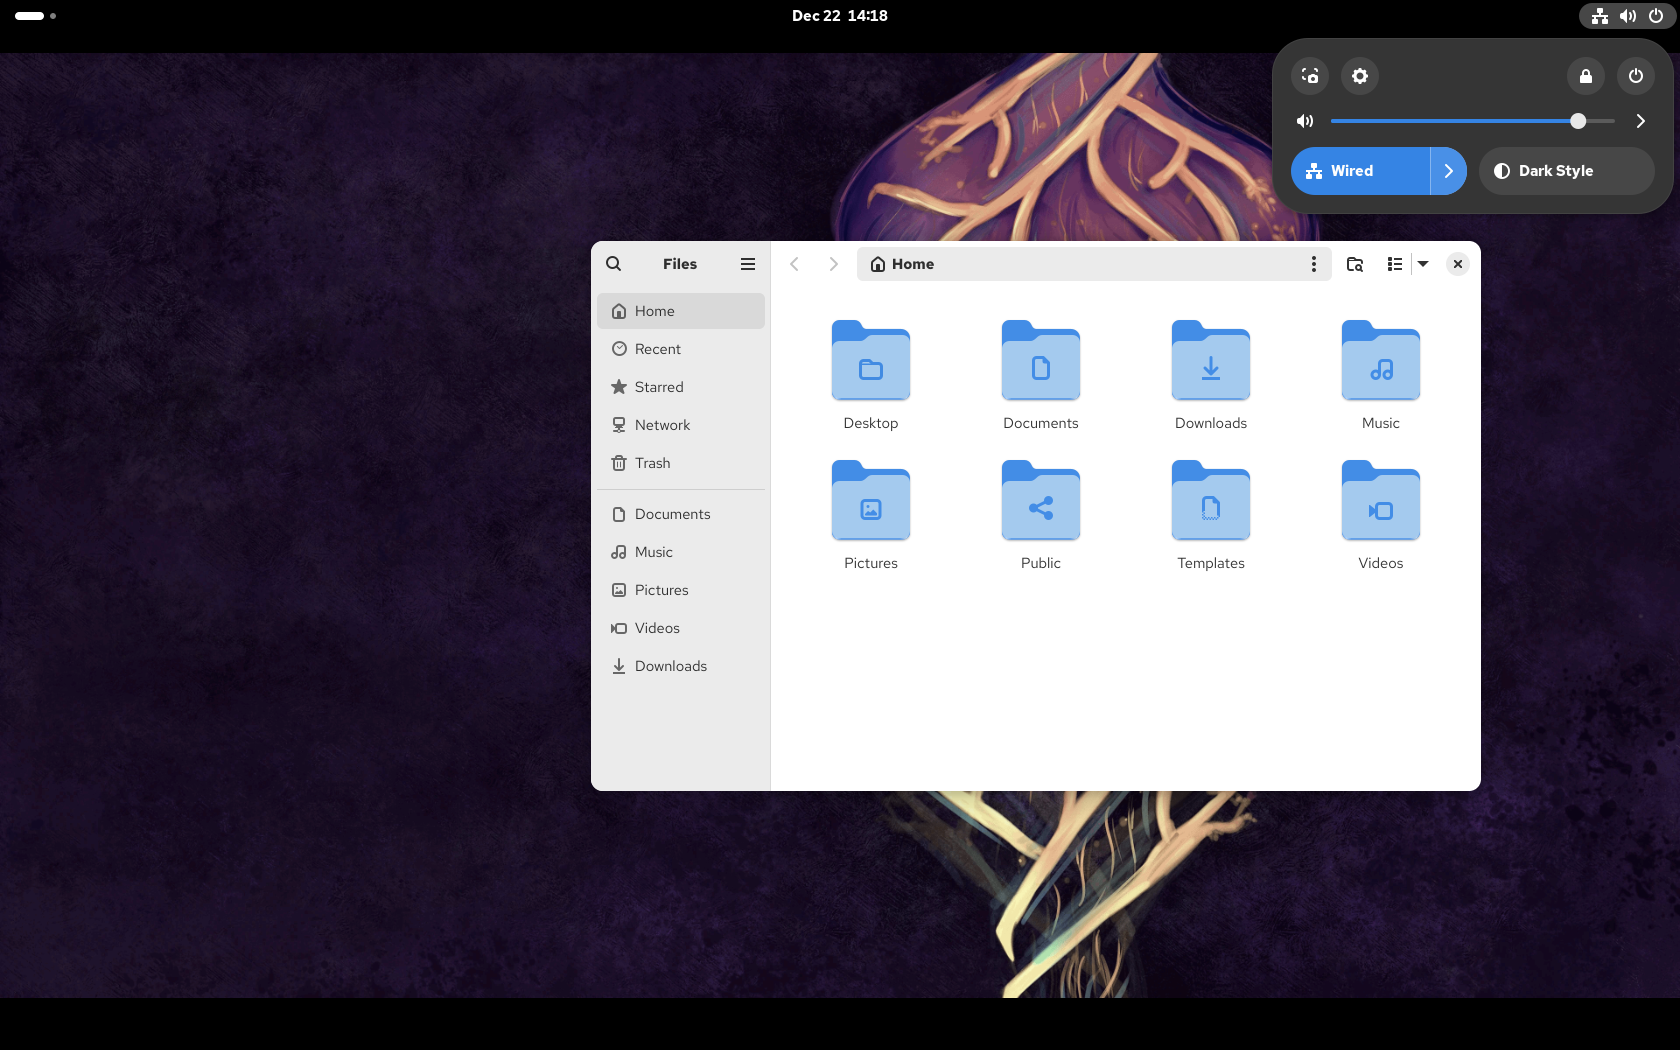Image resolution: width=1680 pixels, height=1050 pixels.
Task: Open the search in Files
Action: coord(614,264)
